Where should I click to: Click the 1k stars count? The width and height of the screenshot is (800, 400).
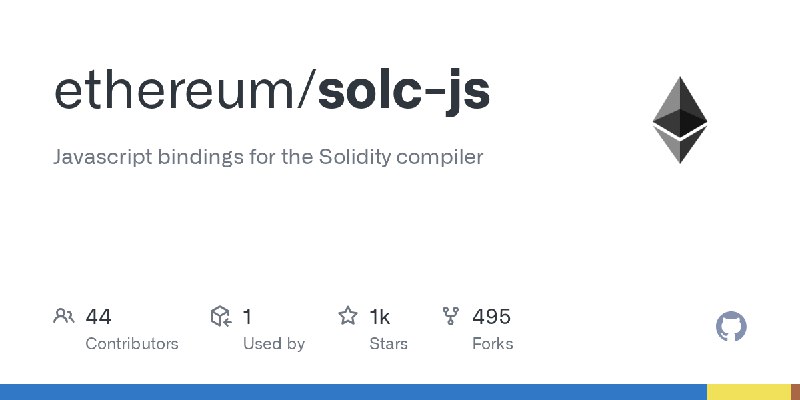[x=379, y=317]
